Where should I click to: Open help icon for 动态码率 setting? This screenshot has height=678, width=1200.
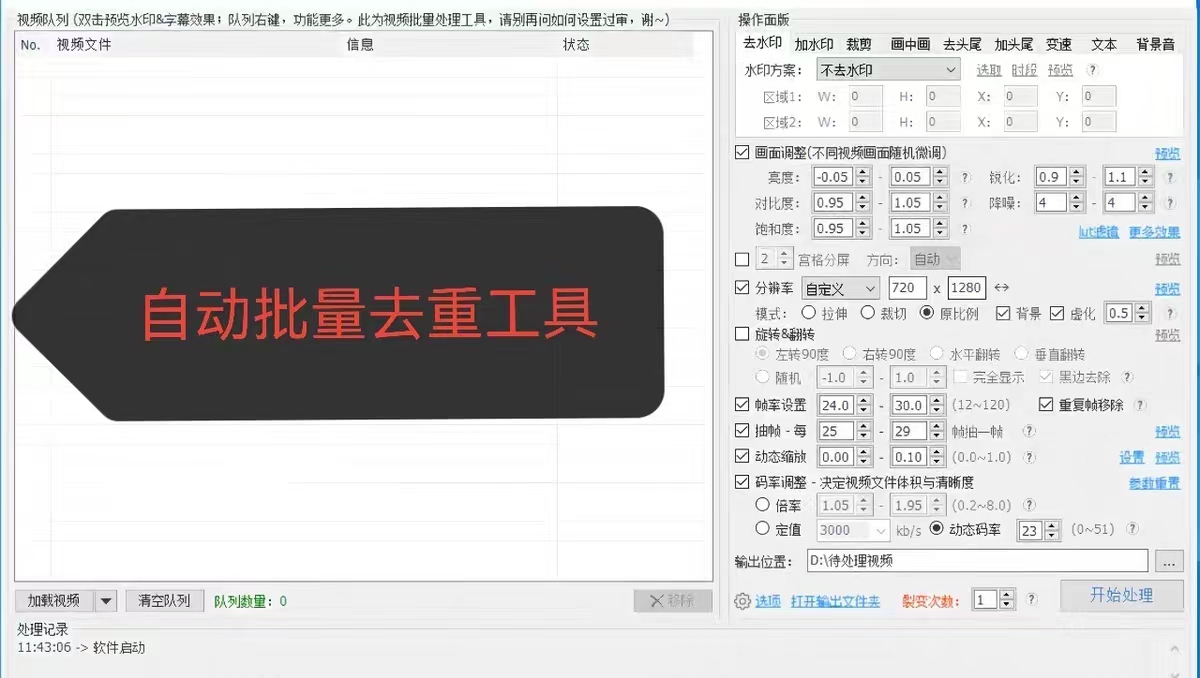pos(1132,530)
